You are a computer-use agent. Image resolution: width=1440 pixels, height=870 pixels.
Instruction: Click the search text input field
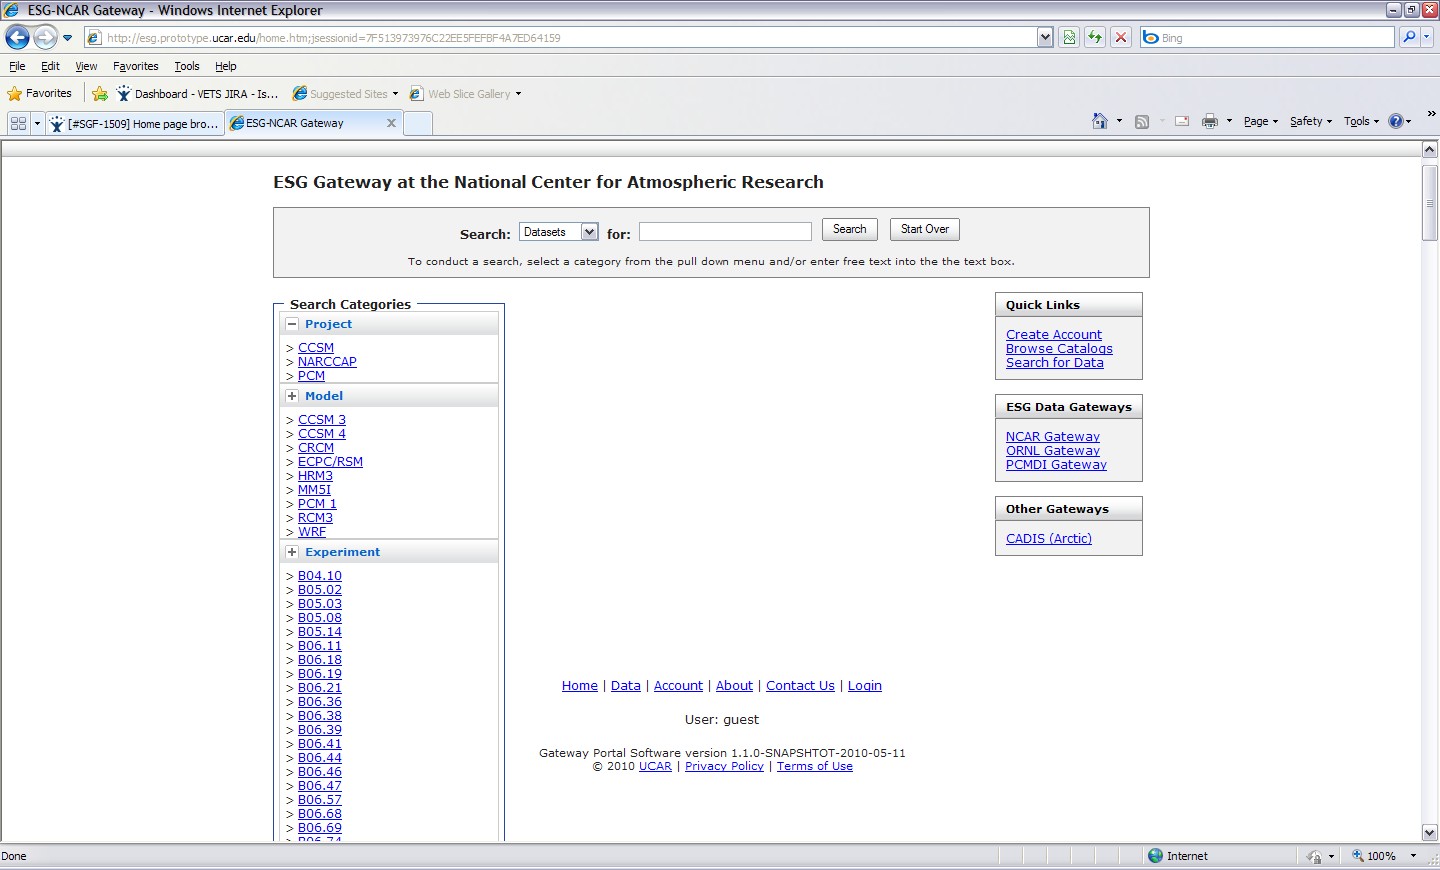725,232
